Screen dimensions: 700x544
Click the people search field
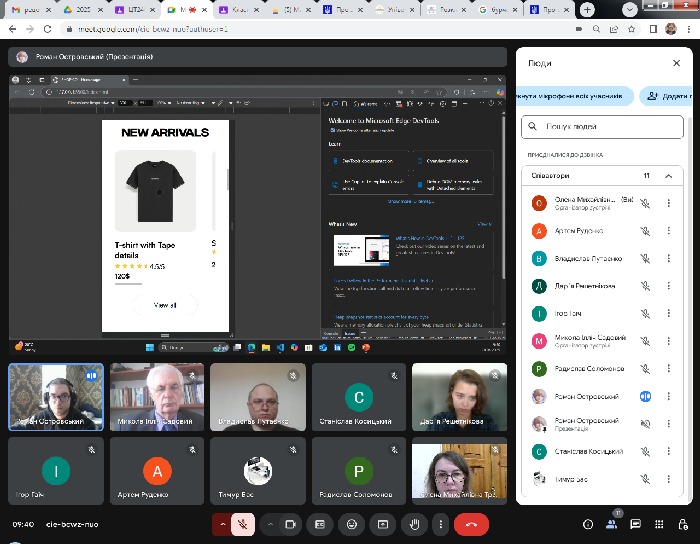600,128
